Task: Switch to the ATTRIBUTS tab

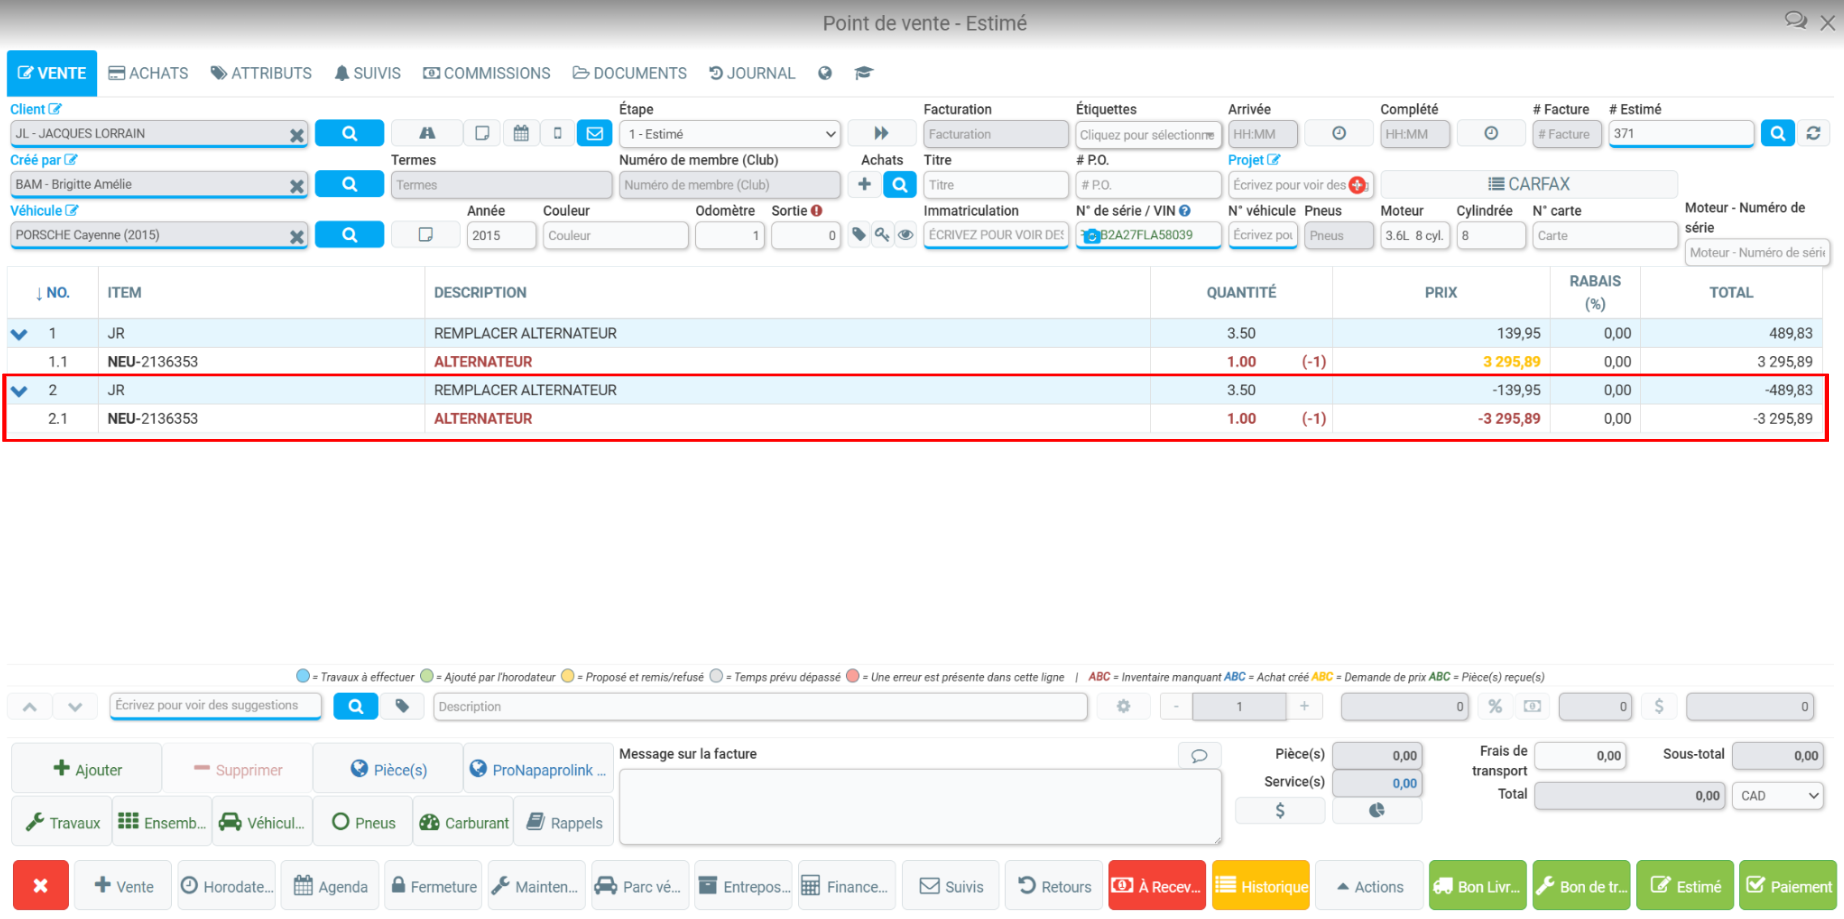Action: click(x=261, y=73)
